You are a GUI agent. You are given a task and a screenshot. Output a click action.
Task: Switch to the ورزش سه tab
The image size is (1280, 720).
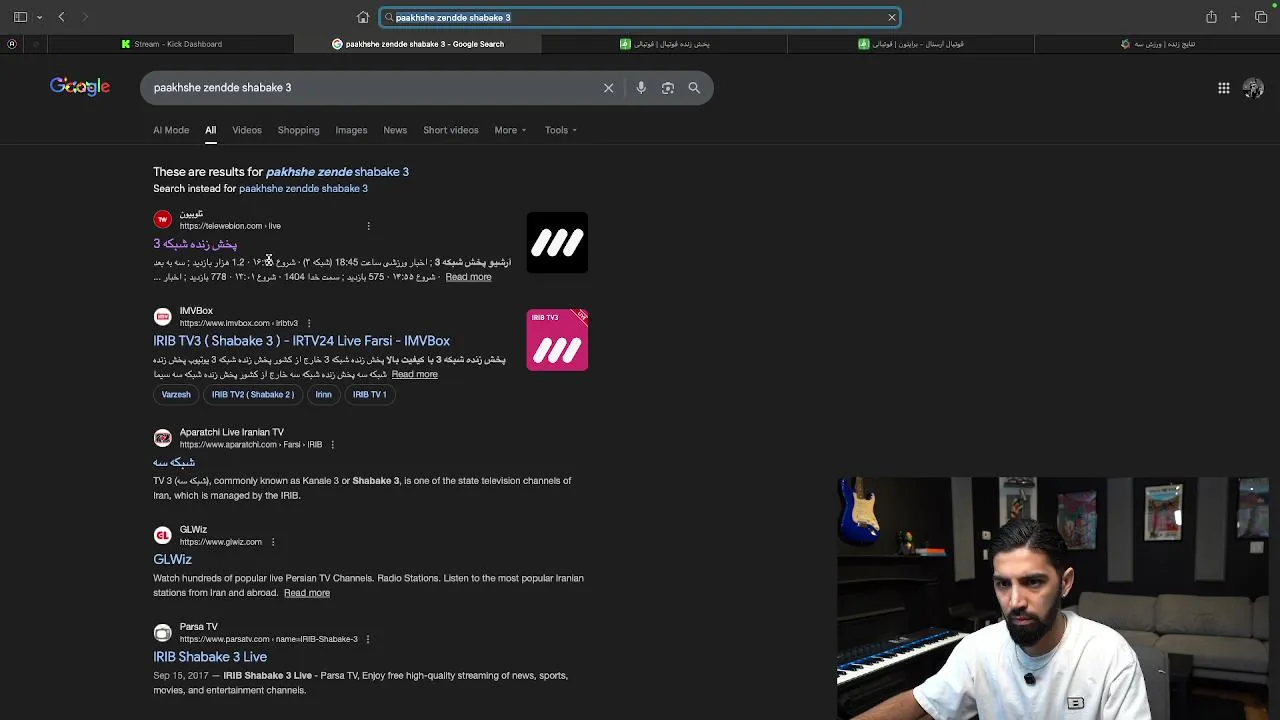1157,44
